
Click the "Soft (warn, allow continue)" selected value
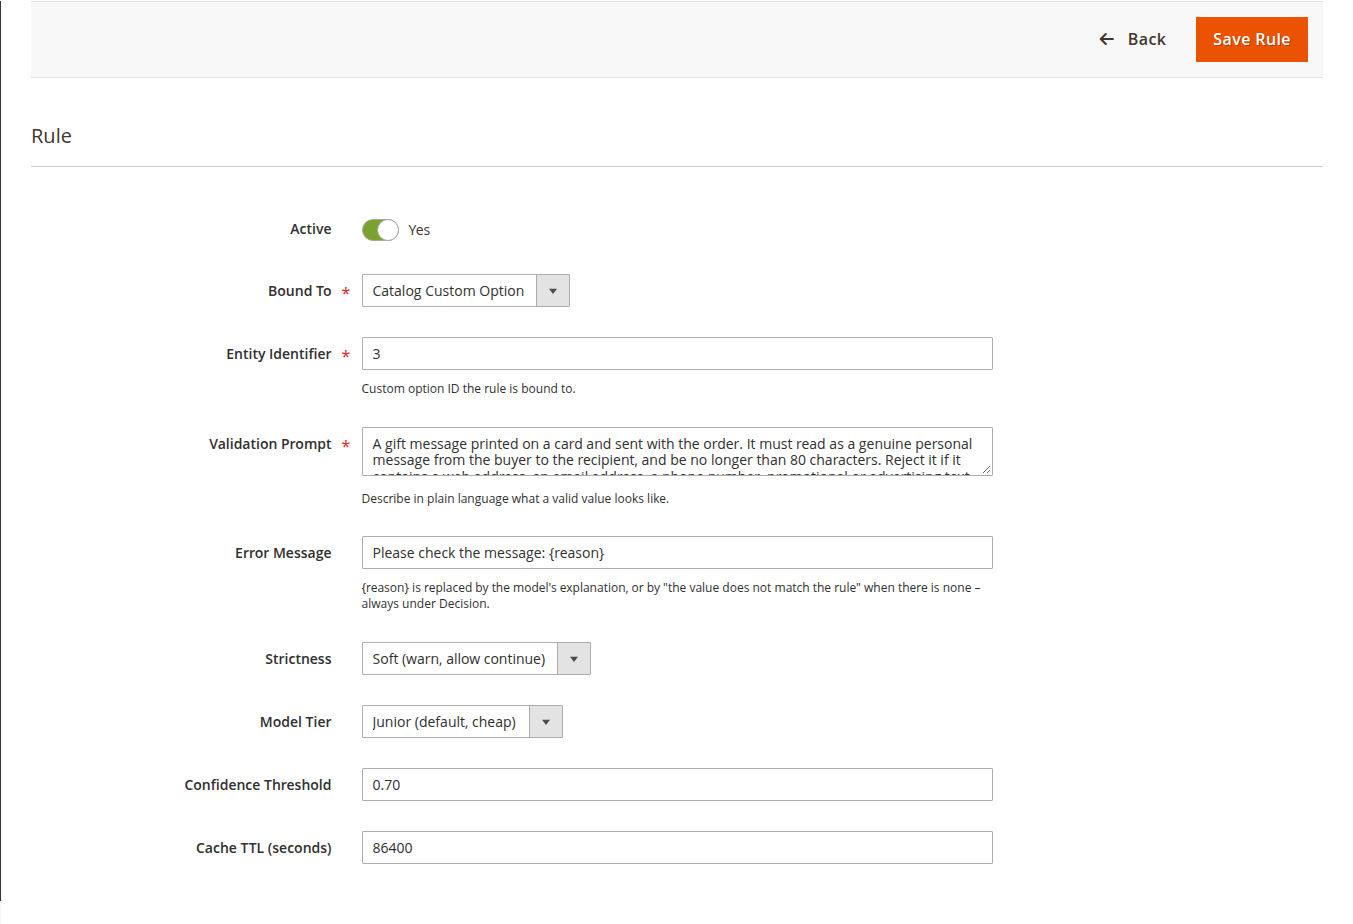pos(459,659)
